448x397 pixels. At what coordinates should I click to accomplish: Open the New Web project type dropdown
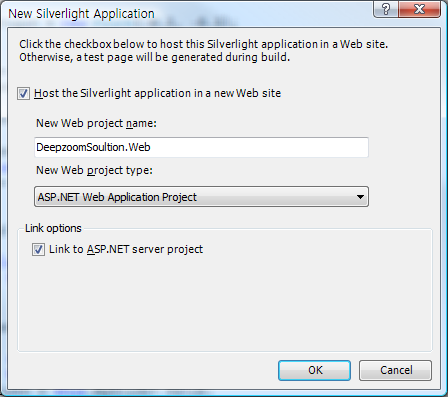[x=201, y=197]
